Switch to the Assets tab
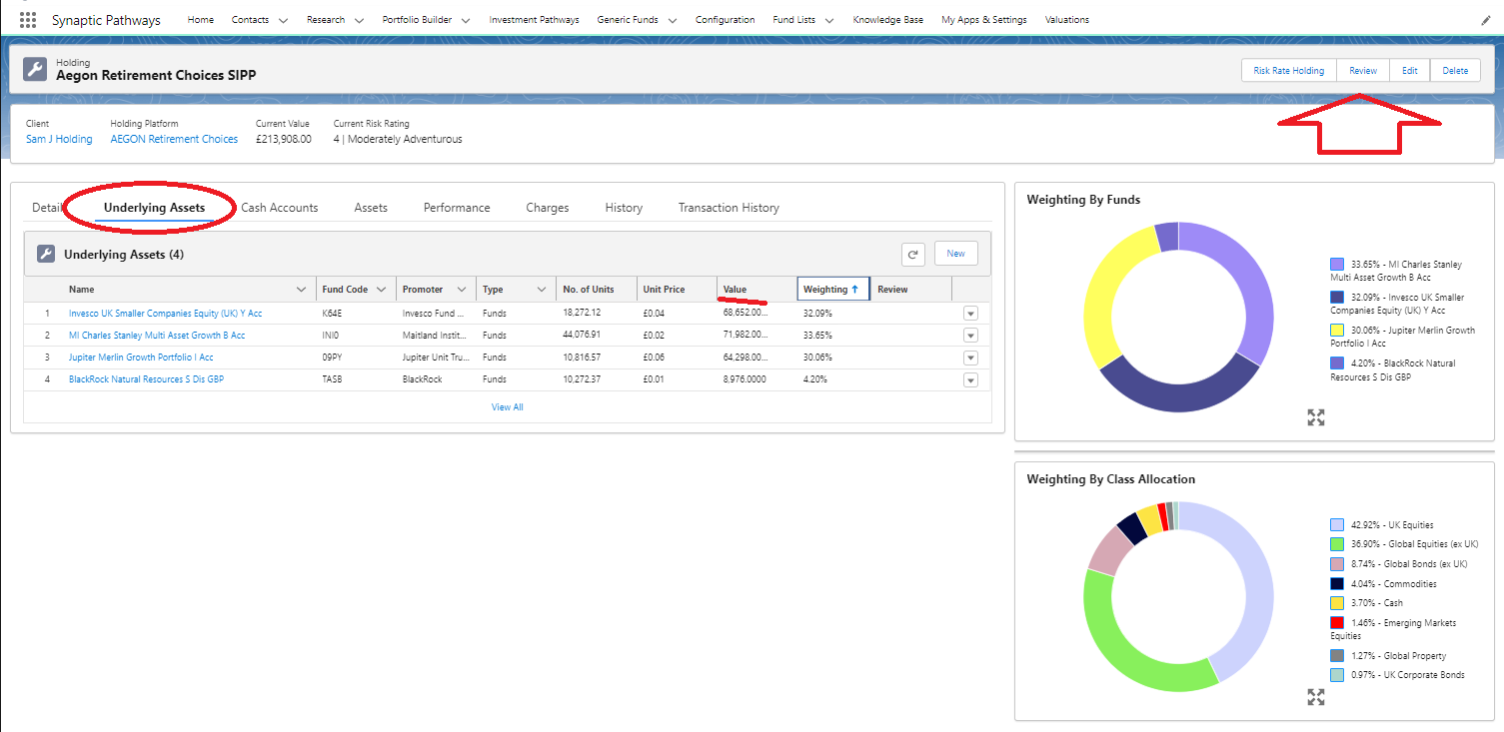The image size is (1504, 732). (371, 208)
